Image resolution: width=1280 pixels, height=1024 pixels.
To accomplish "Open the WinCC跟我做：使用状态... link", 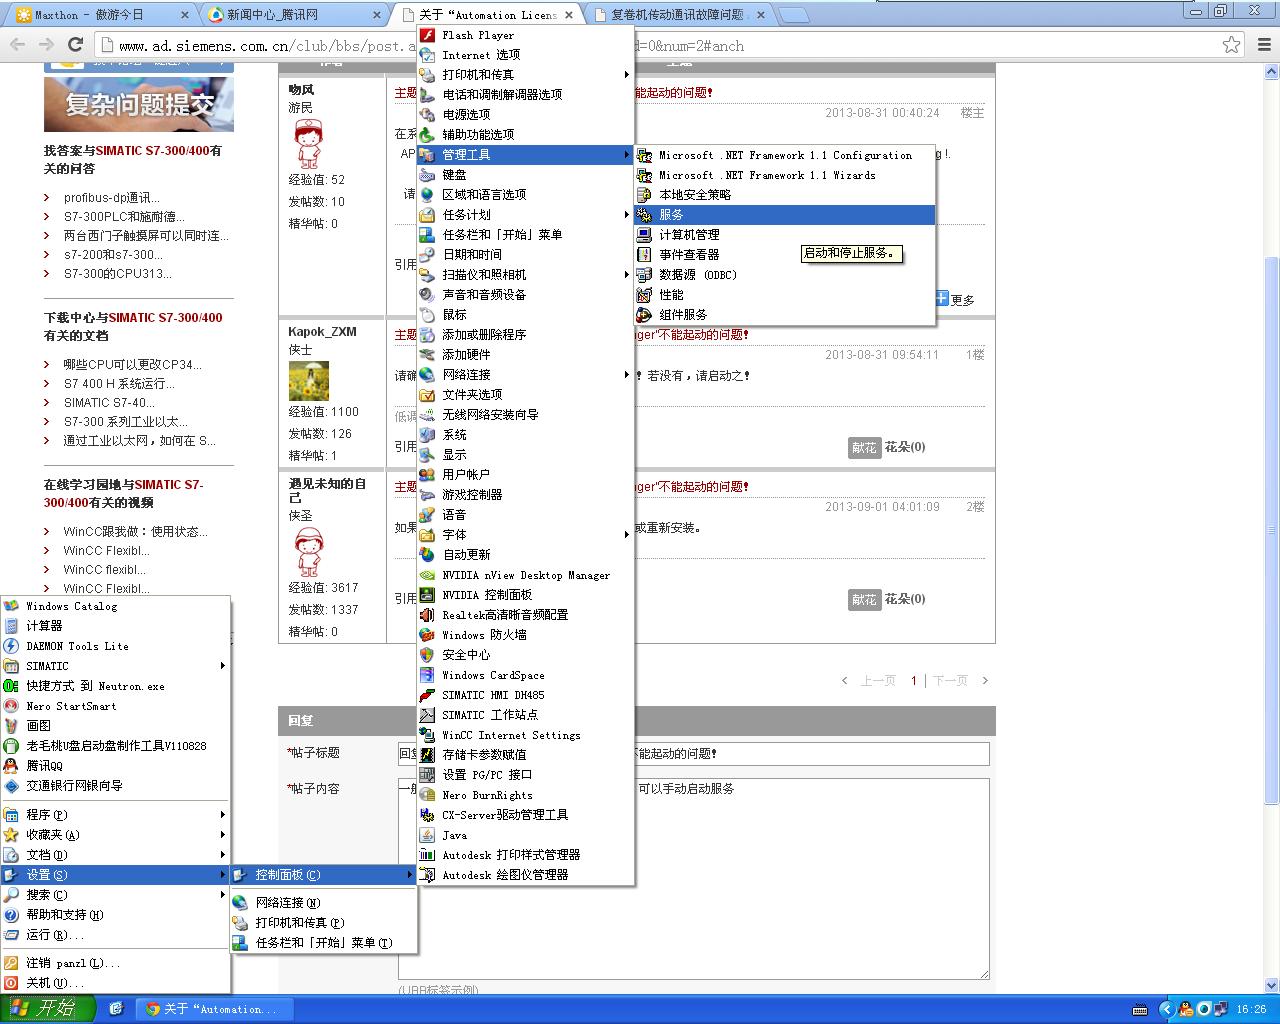I will 136,532.
